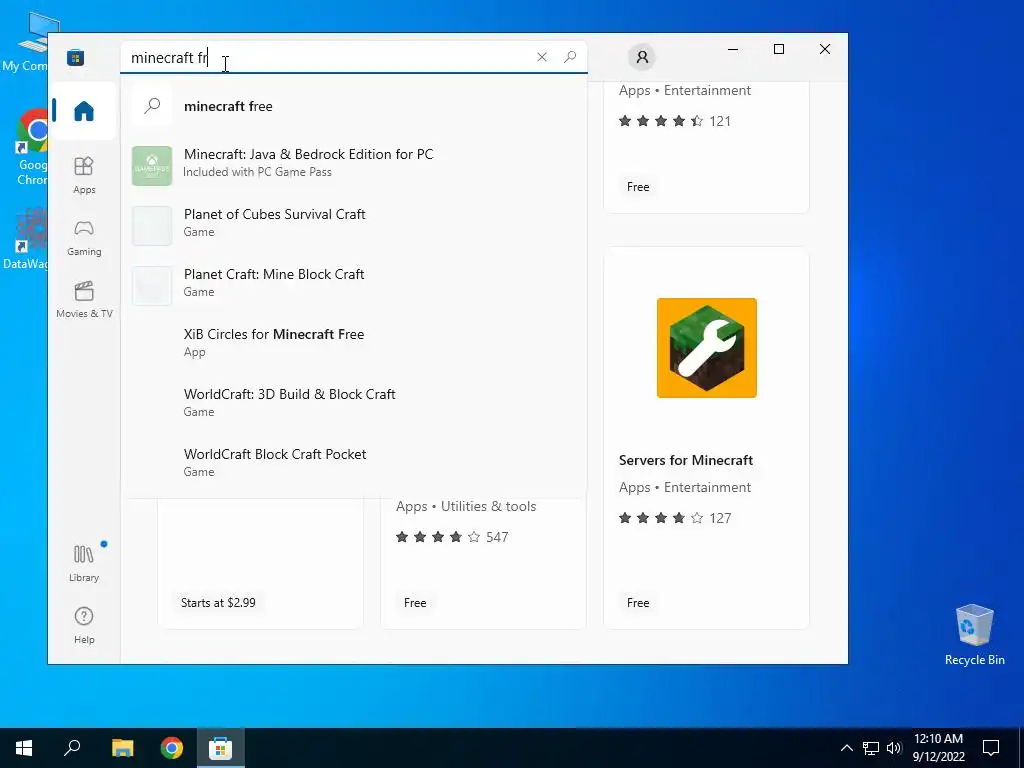This screenshot has height=768, width=1024.
Task: Click Free button on Utilities & tools card
Action: [x=415, y=603]
